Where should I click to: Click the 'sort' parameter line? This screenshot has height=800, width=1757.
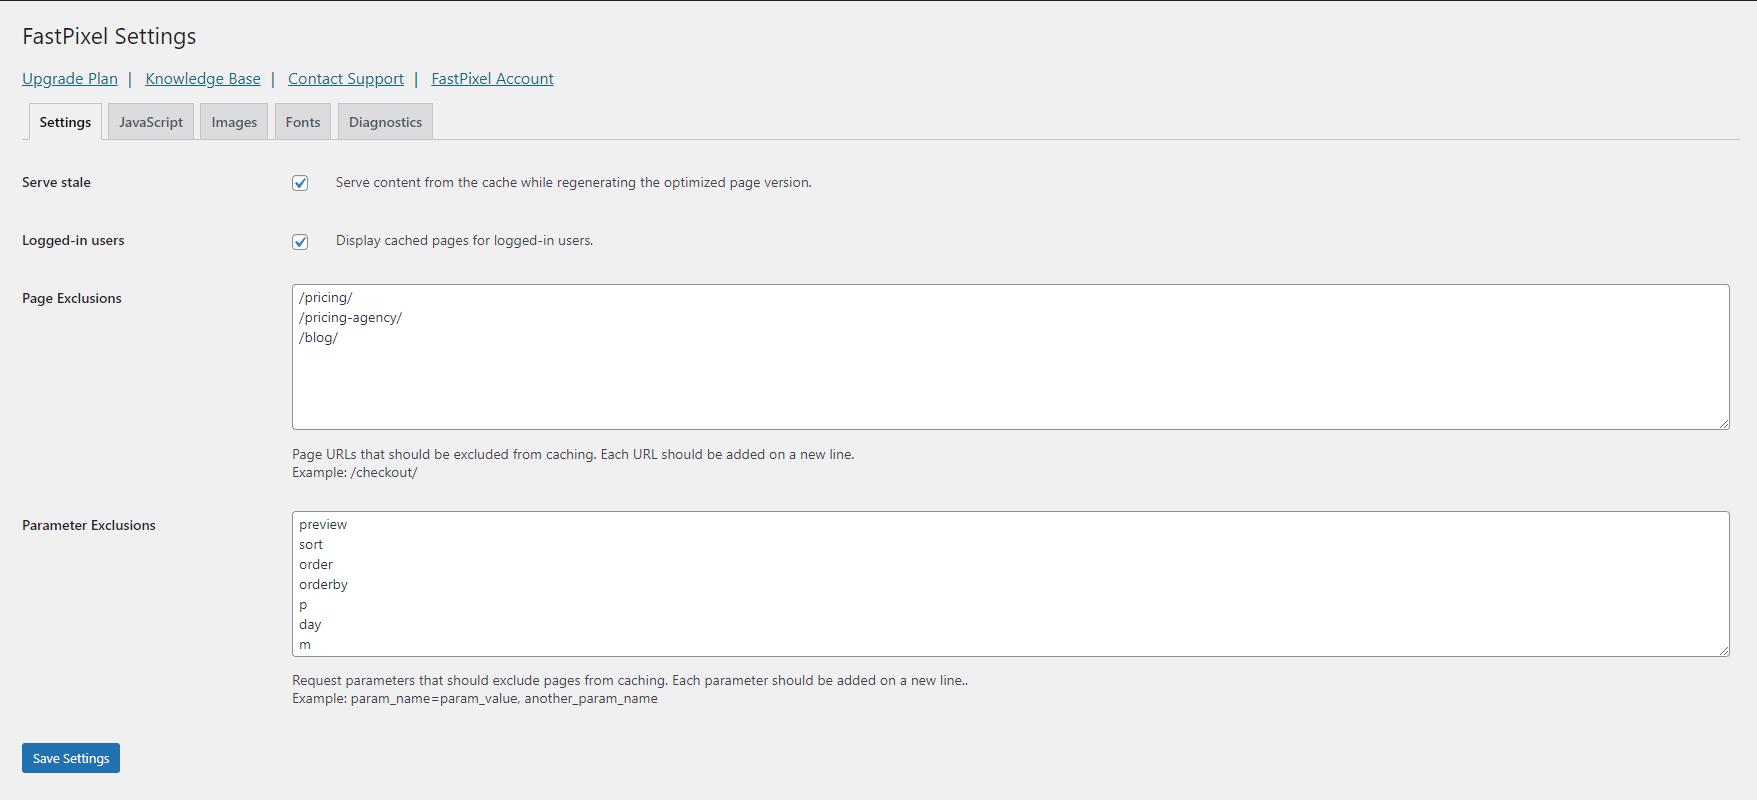pos(311,545)
